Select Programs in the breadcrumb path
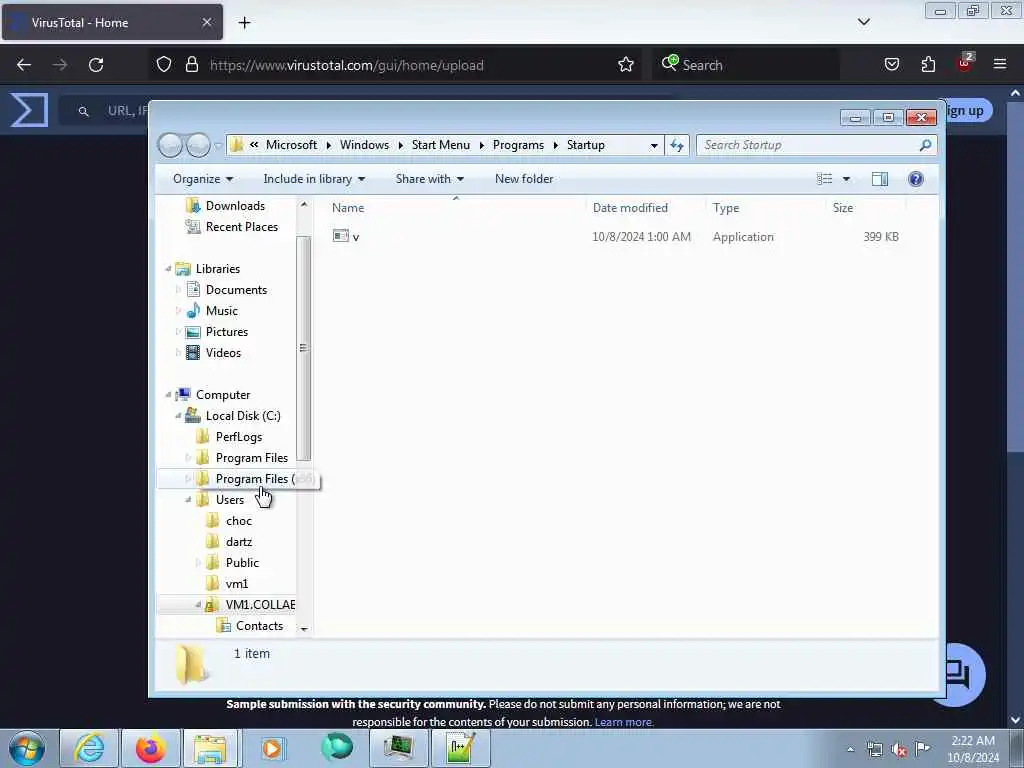Viewport: 1024px width, 768px height. pos(518,145)
